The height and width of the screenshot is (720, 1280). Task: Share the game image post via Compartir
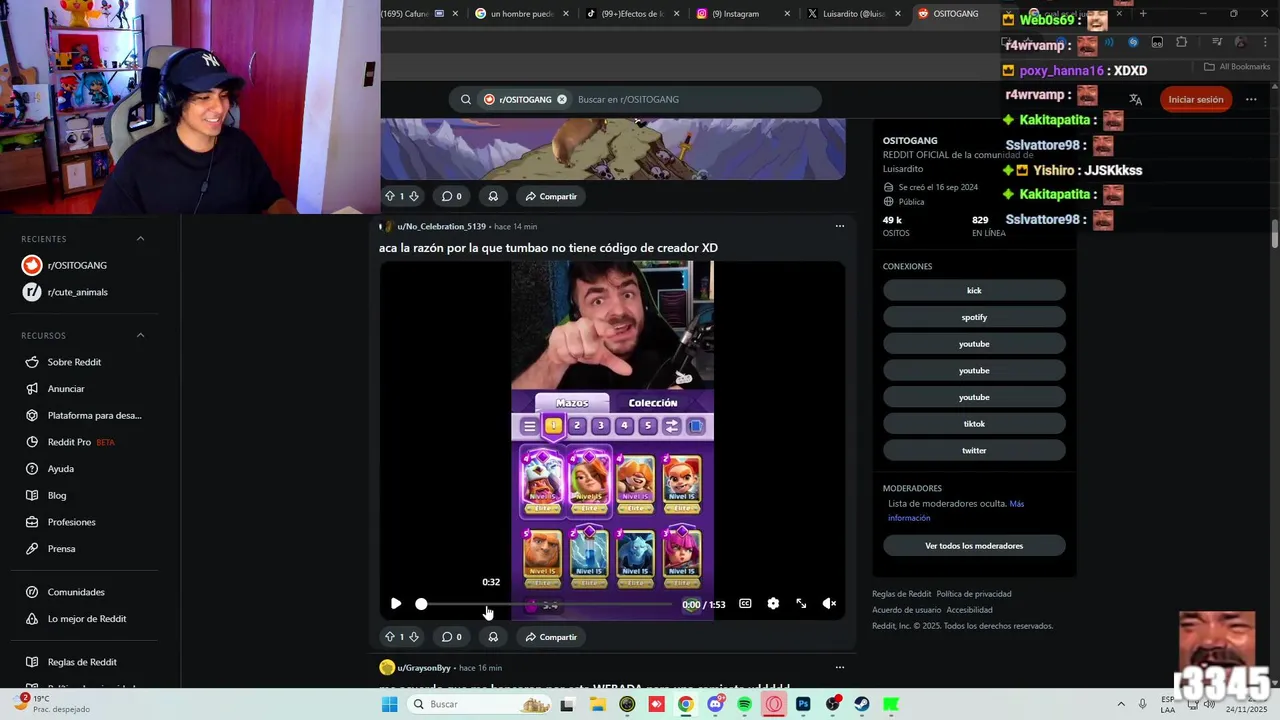point(551,196)
